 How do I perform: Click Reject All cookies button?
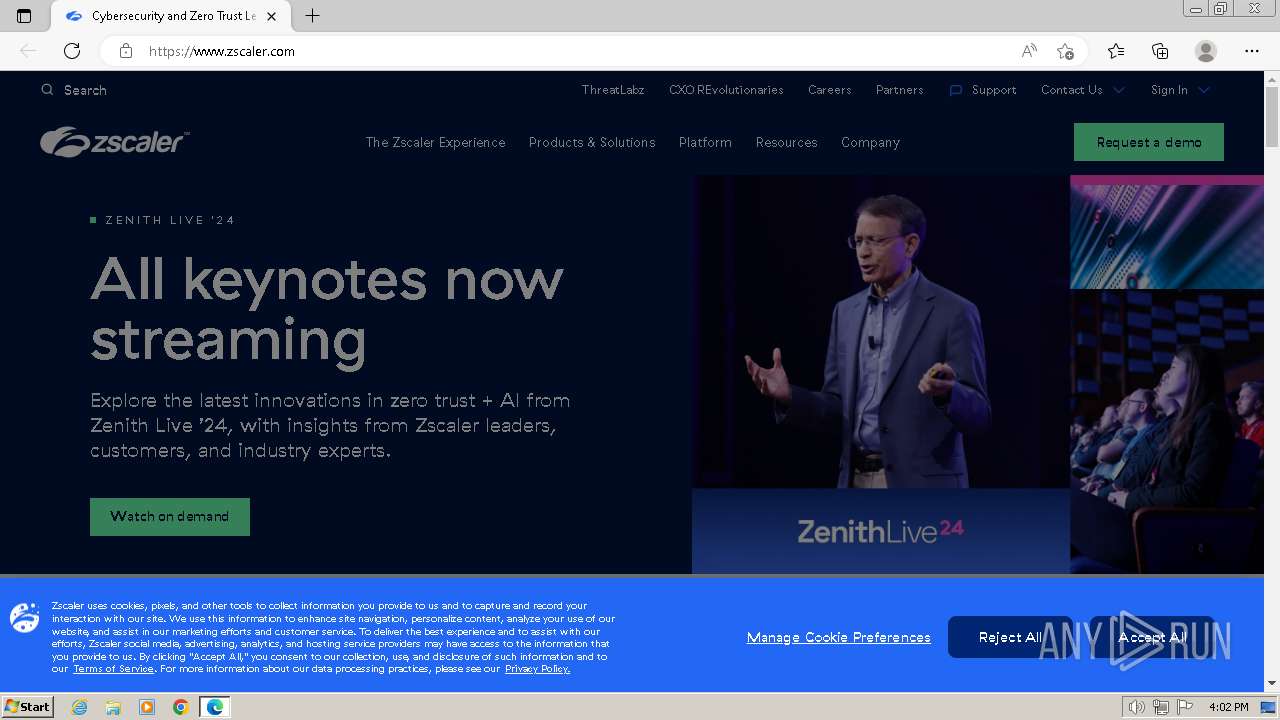[1010, 637]
